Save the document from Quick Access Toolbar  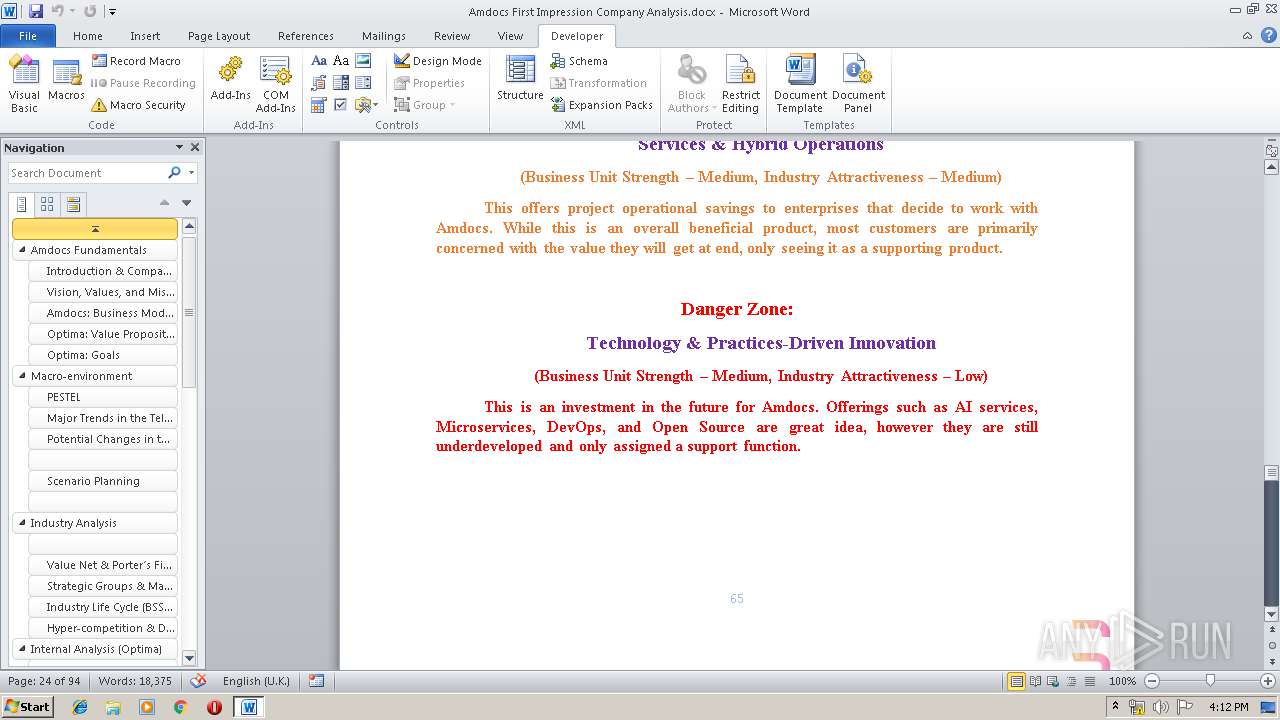pyautogui.click(x=36, y=11)
